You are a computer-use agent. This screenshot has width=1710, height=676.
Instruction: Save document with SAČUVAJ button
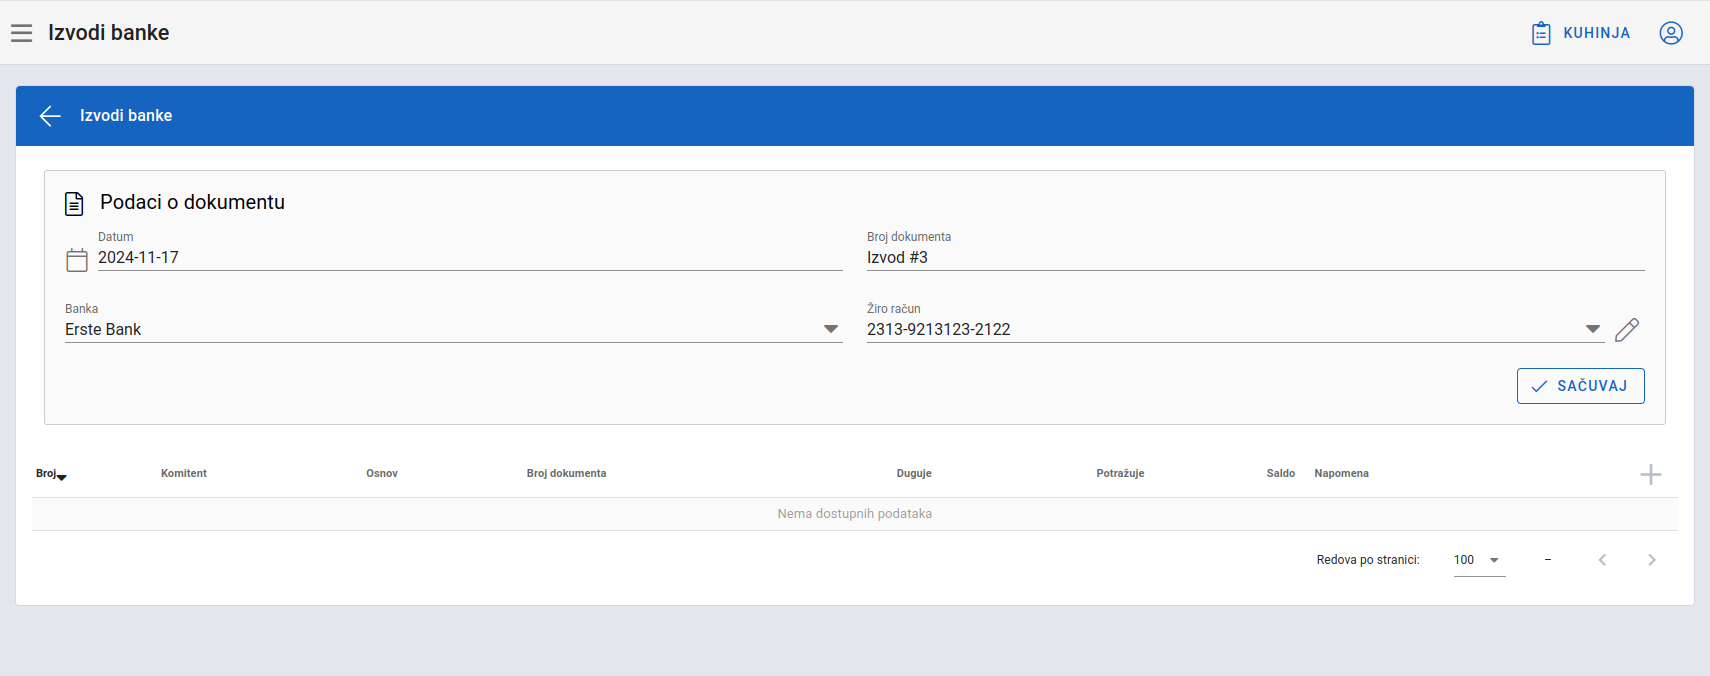tap(1580, 386)
